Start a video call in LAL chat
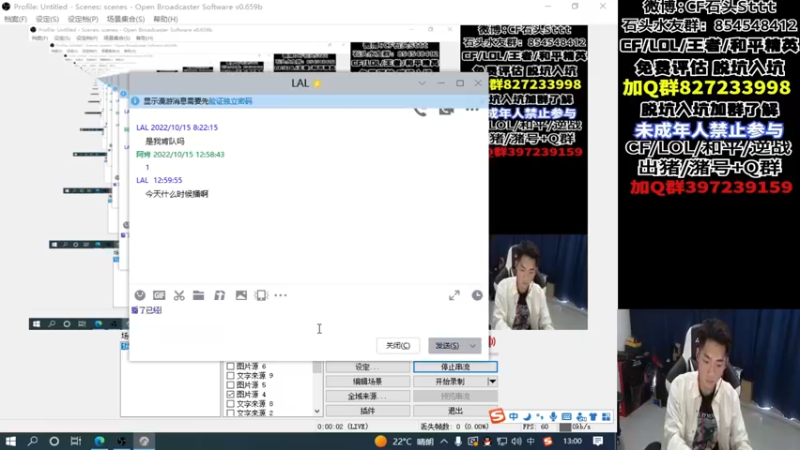This screenshot has height=450, width=800. click(x=446, y=110)
